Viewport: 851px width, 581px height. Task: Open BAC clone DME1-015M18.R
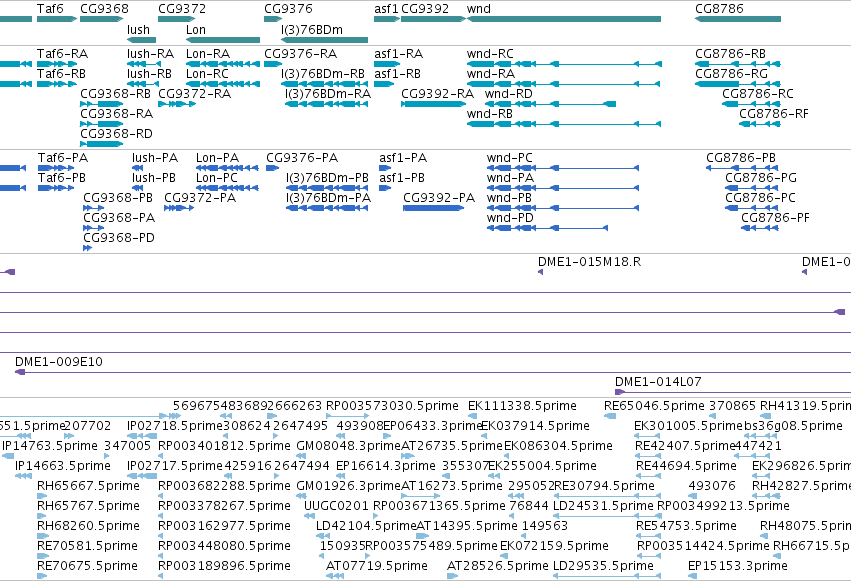[589, 262]
